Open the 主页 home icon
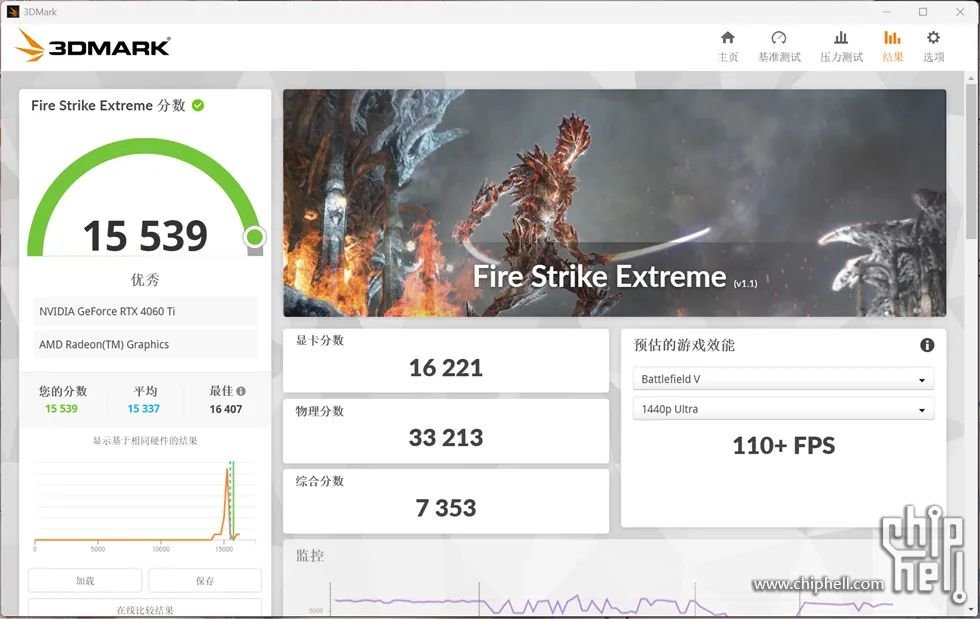 (x=728, y=38)
